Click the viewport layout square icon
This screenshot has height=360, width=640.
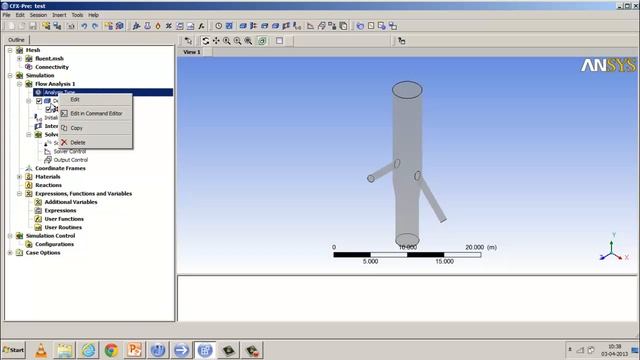point(280,41)
